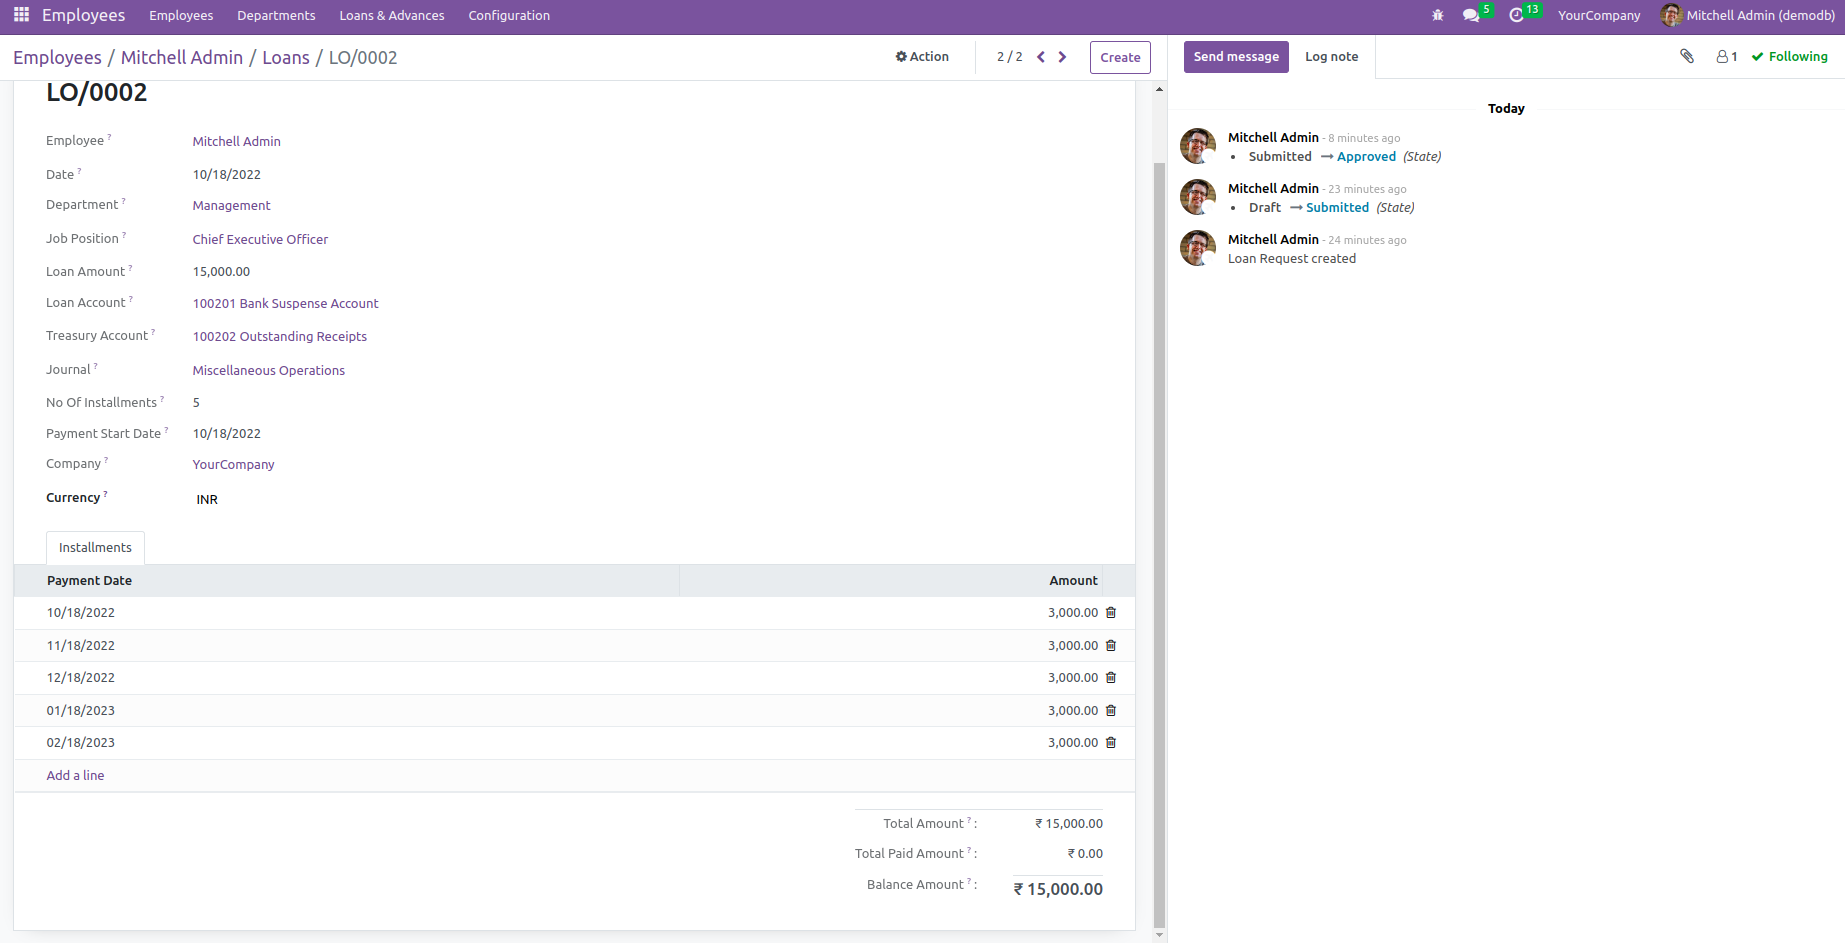Delete the 02/18/2023 installment row

click(1110, 743)
